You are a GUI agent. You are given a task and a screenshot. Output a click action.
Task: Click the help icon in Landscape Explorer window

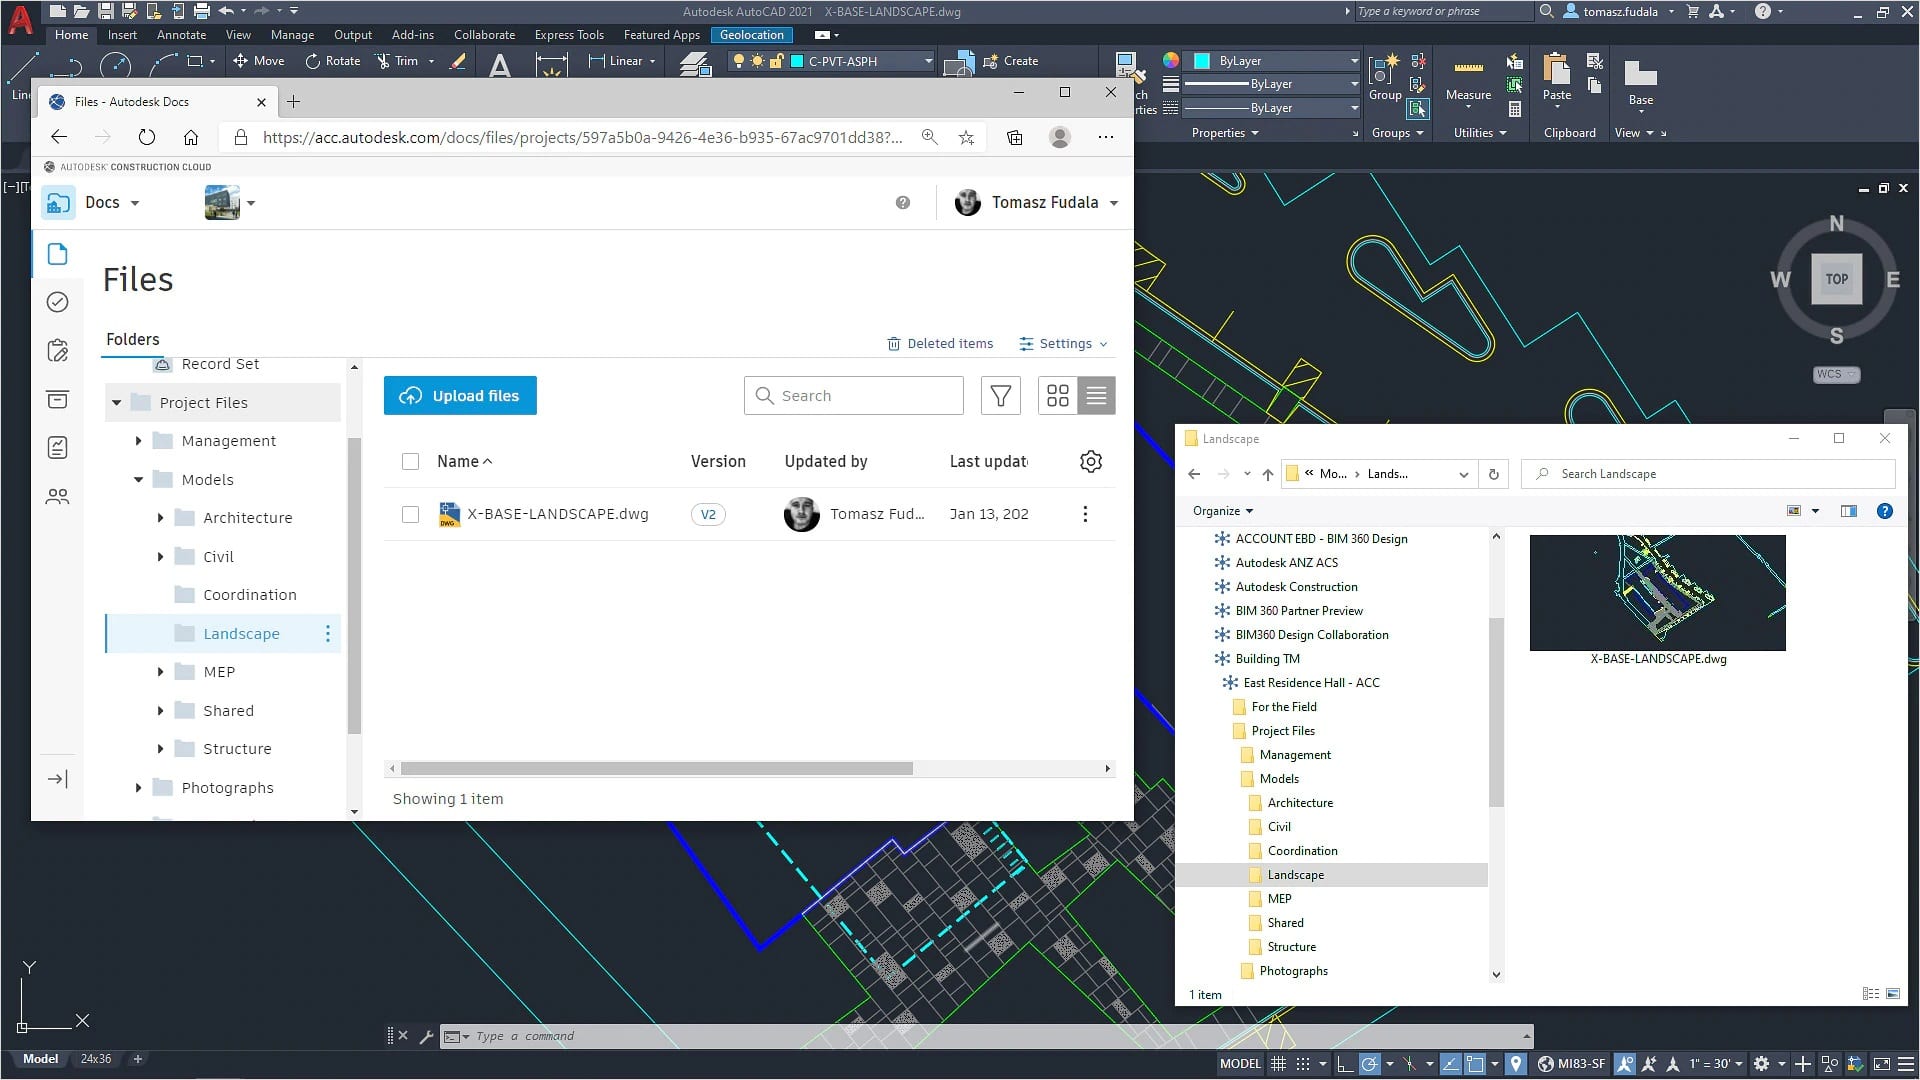pos(1884,511)
